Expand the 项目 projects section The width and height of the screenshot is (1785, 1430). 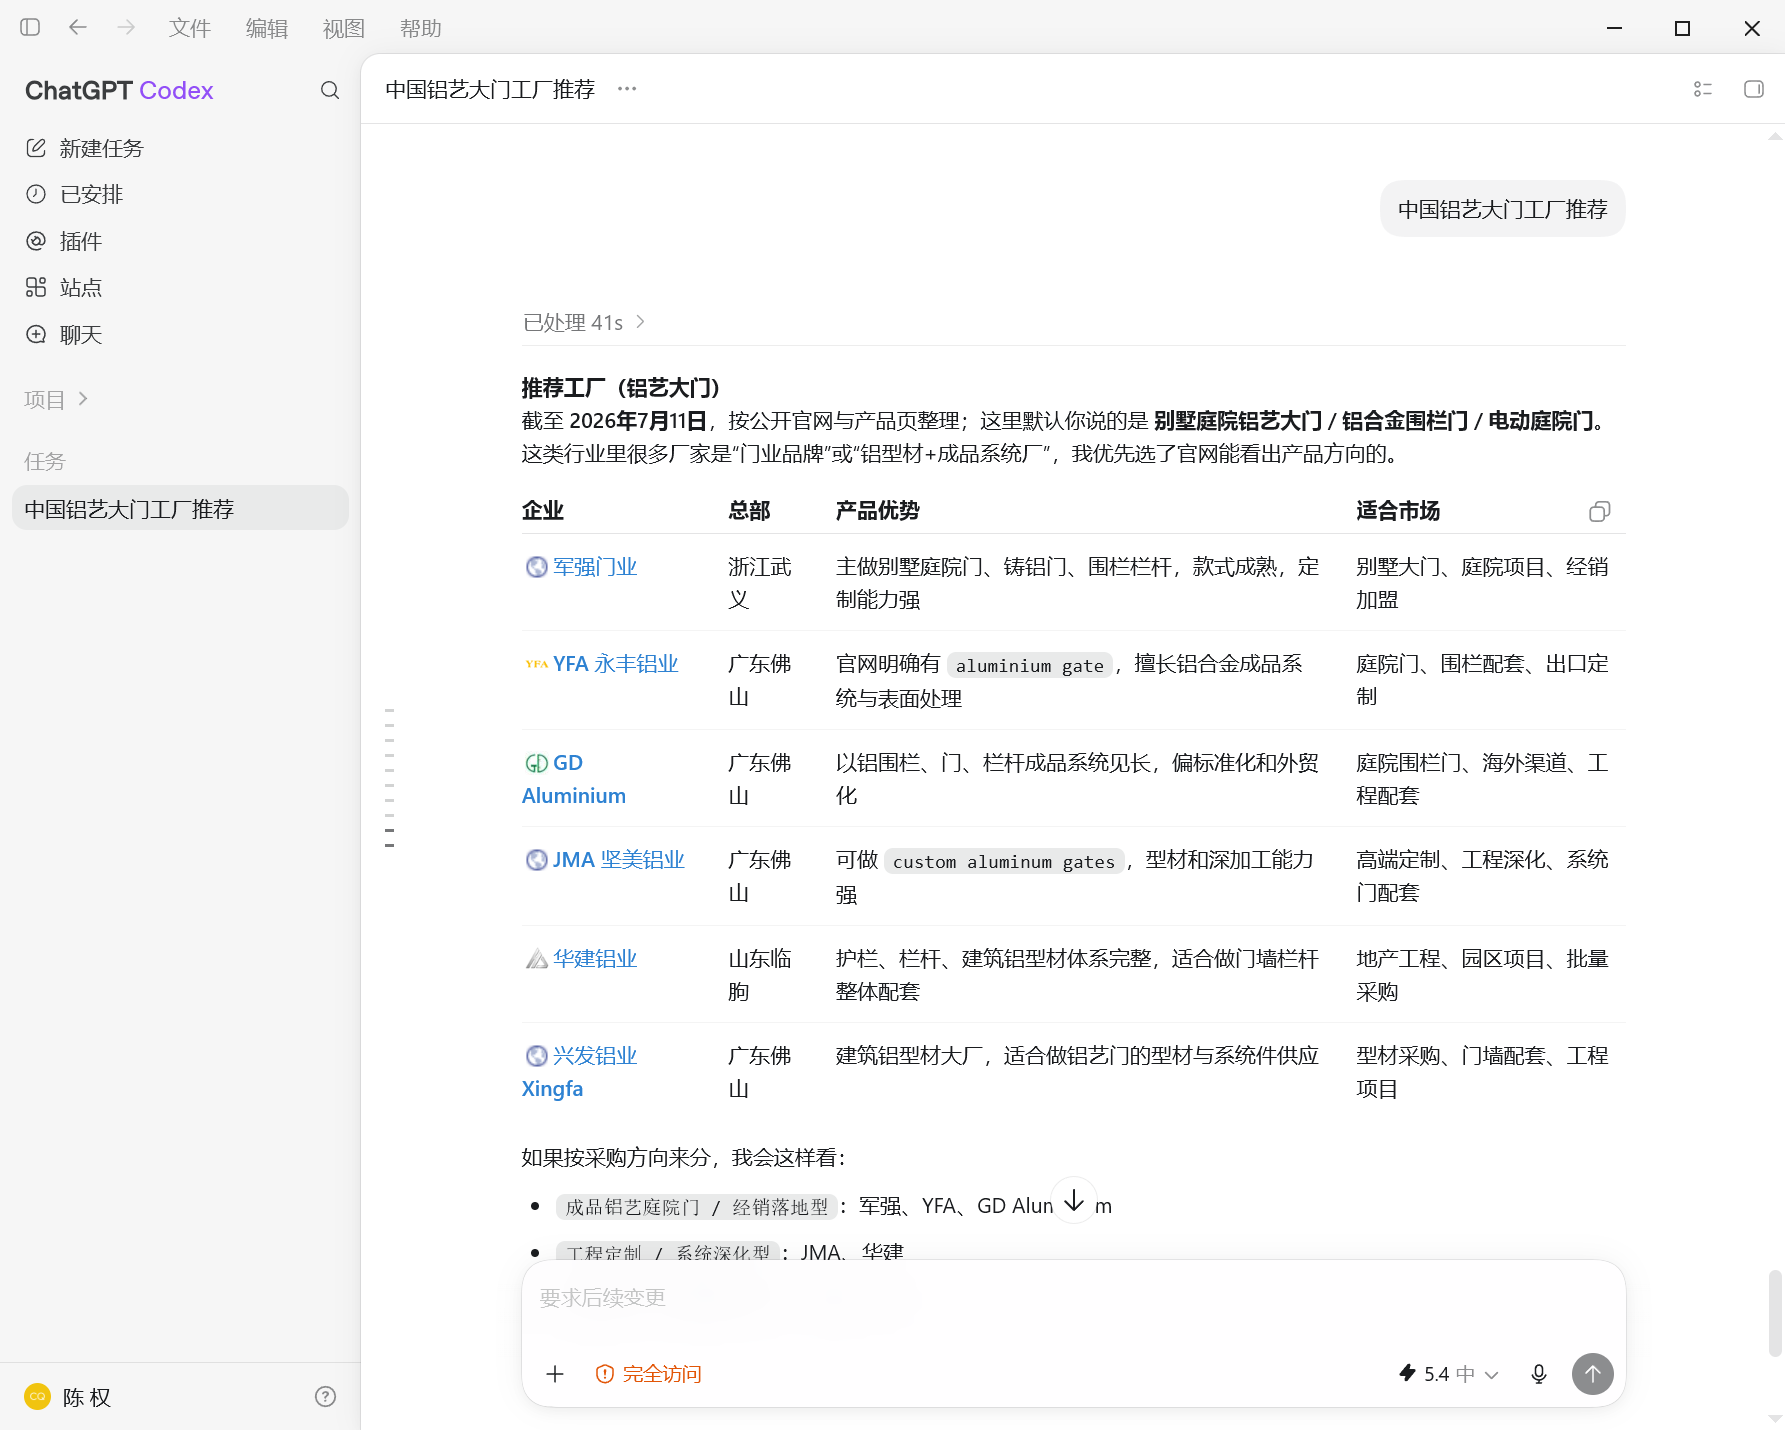click(x=57, y=400)
